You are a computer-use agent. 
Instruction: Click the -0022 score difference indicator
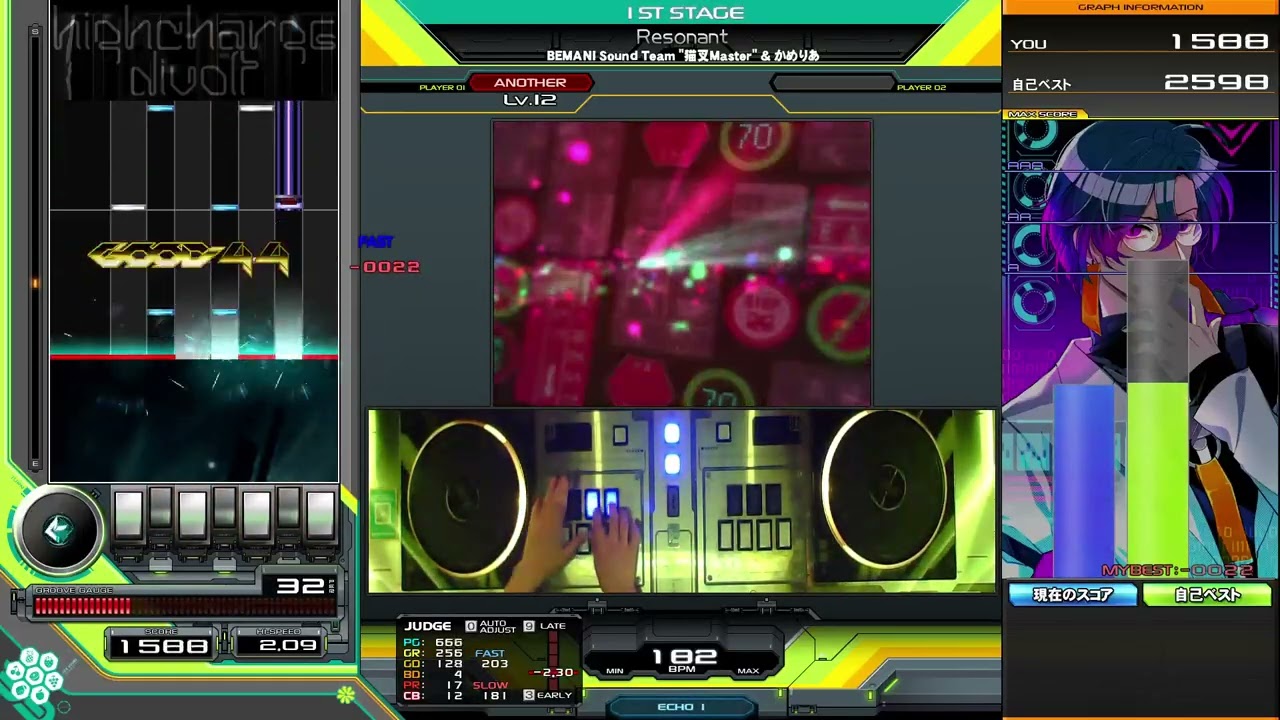386,267
